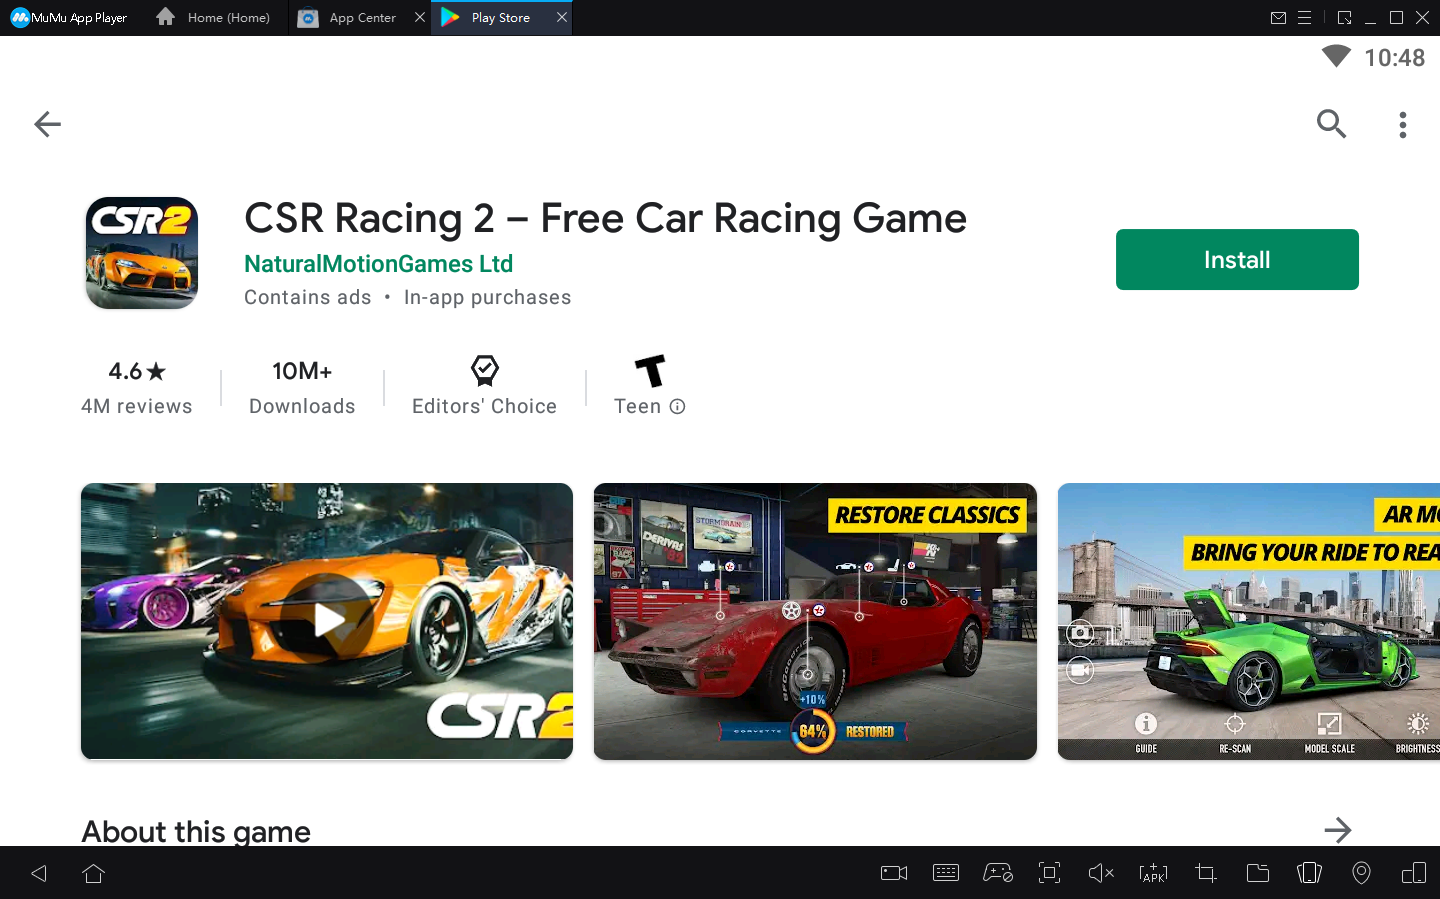This screenshot has height=899, width=1440.
Task: Close the App Center tab
Action: pyautogui.click(x=420, y=17)
